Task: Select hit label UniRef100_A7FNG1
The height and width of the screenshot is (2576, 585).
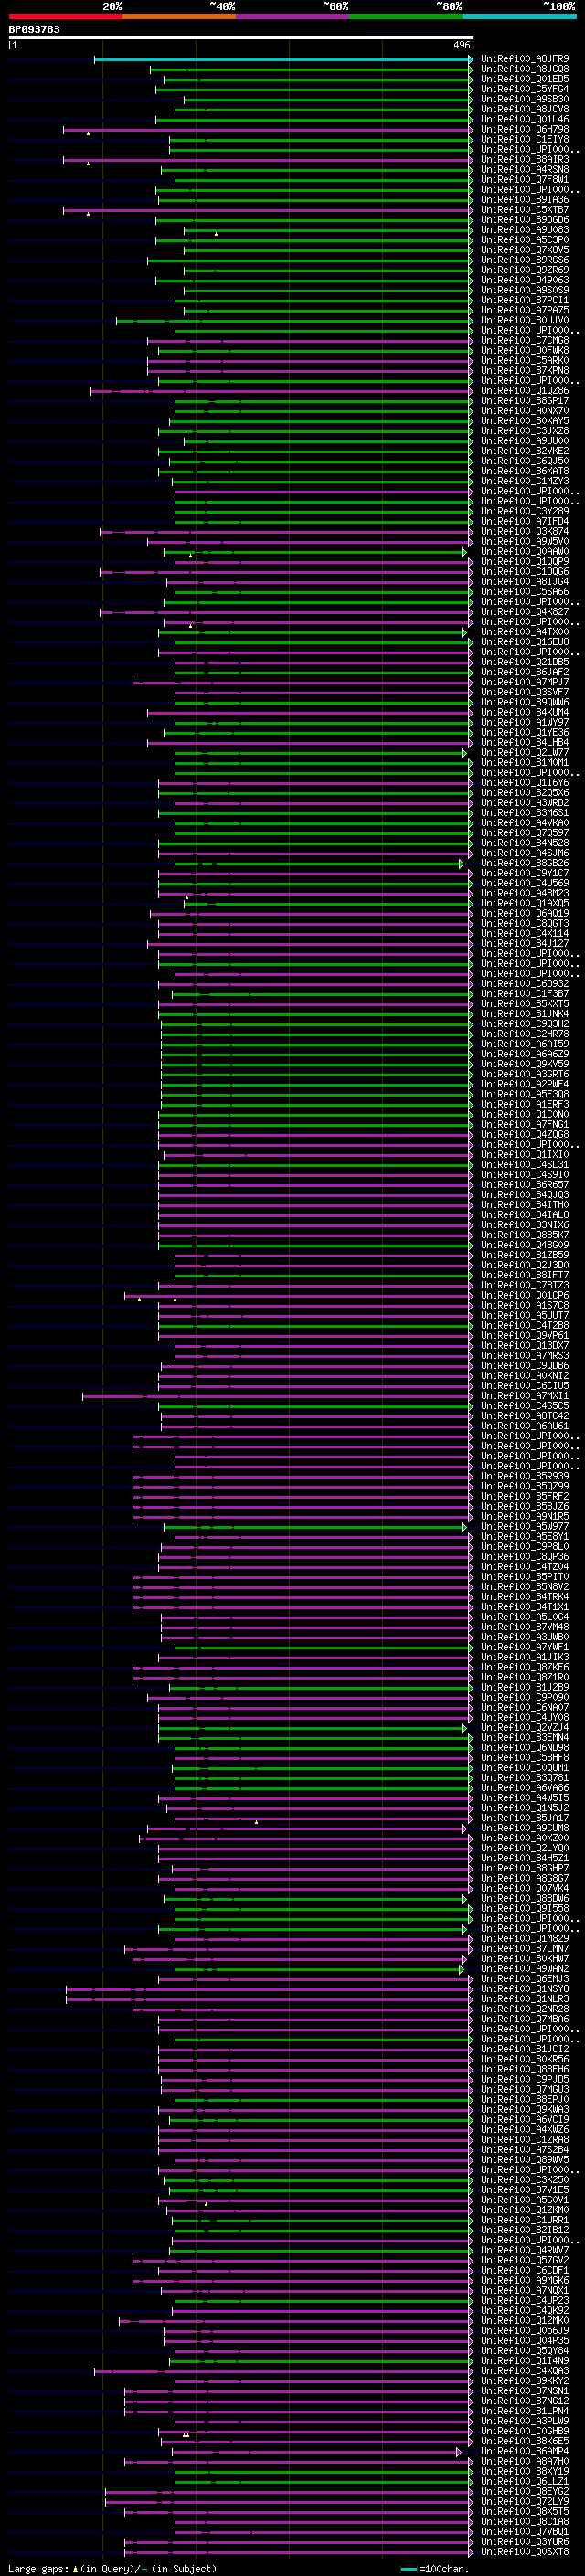Action: (525, 1124)
